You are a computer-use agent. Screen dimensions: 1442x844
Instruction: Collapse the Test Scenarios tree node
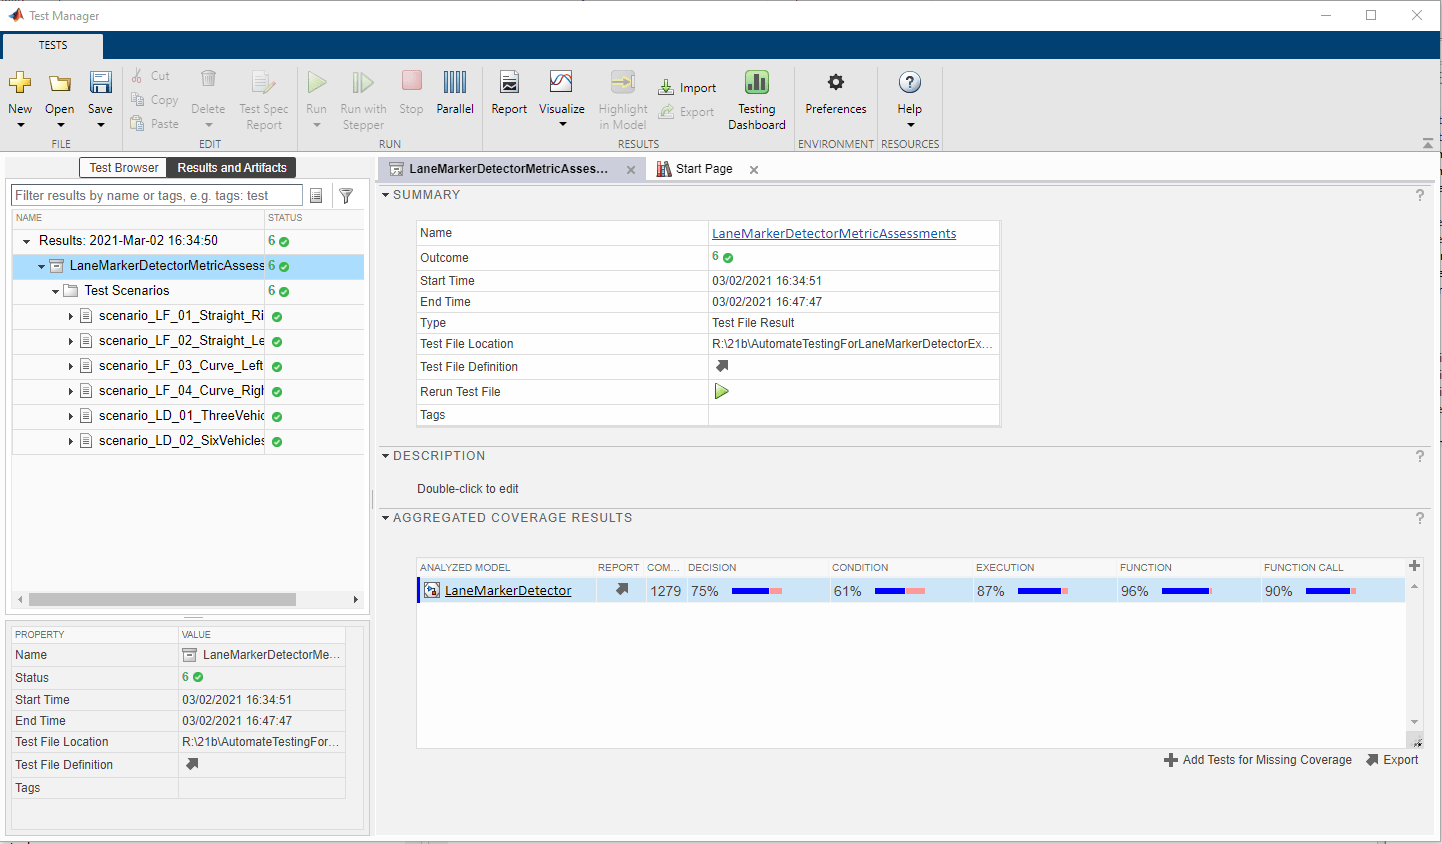(56, 291)
